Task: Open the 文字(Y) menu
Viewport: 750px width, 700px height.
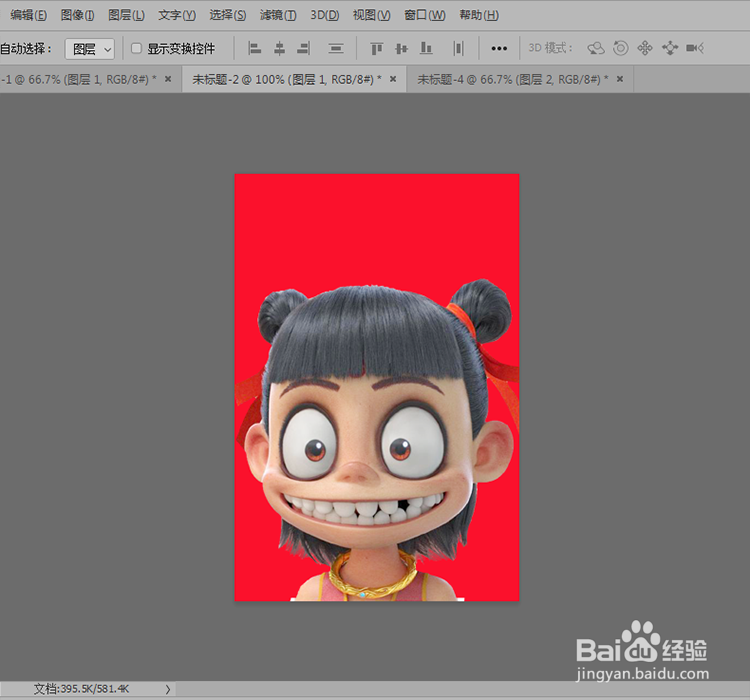Action: [x=177, y=15]
